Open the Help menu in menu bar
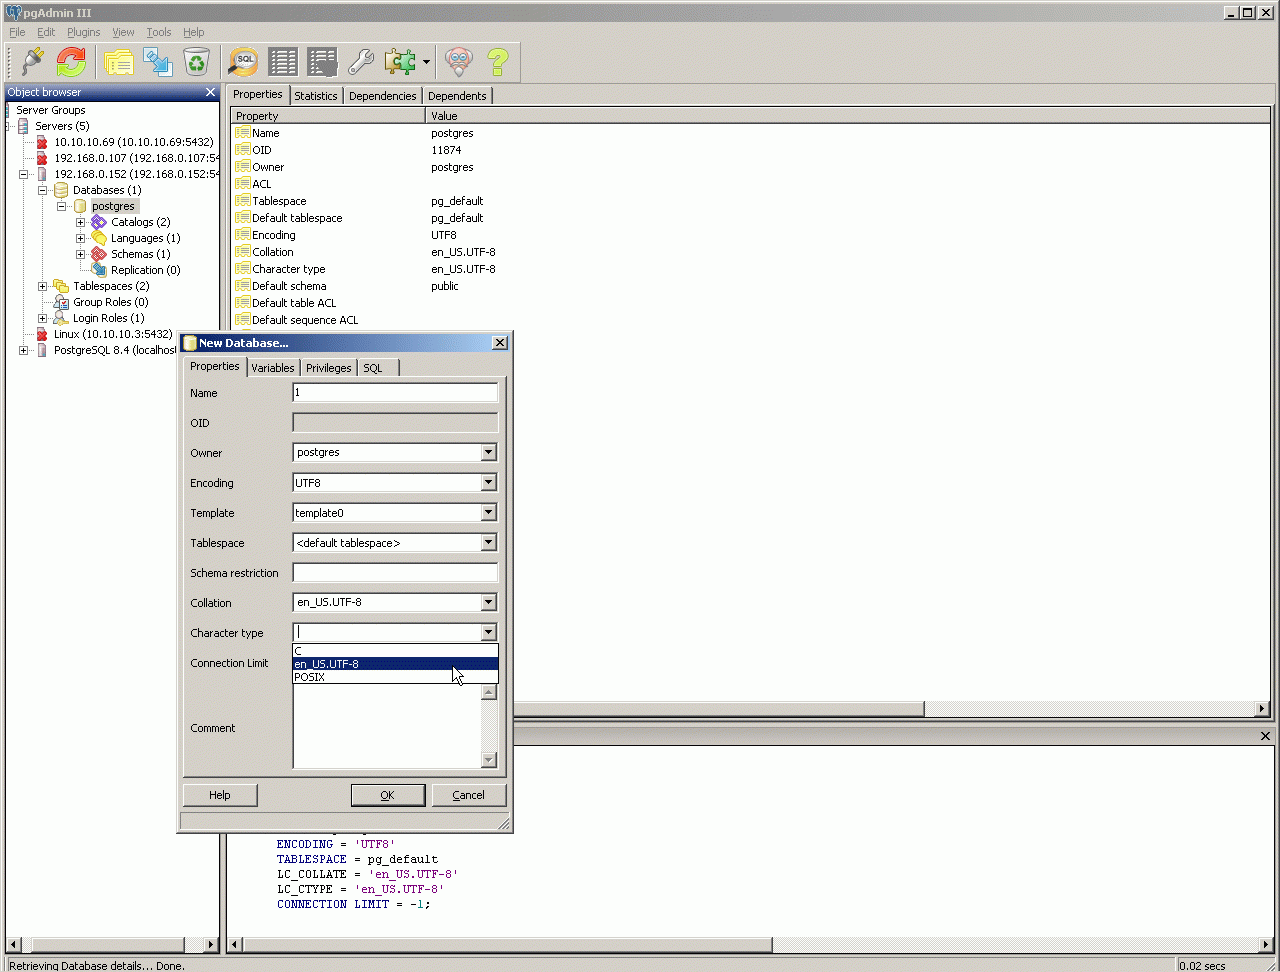Image resolution: width=1280 pixels, height=972 pixels. coord(194,32)
